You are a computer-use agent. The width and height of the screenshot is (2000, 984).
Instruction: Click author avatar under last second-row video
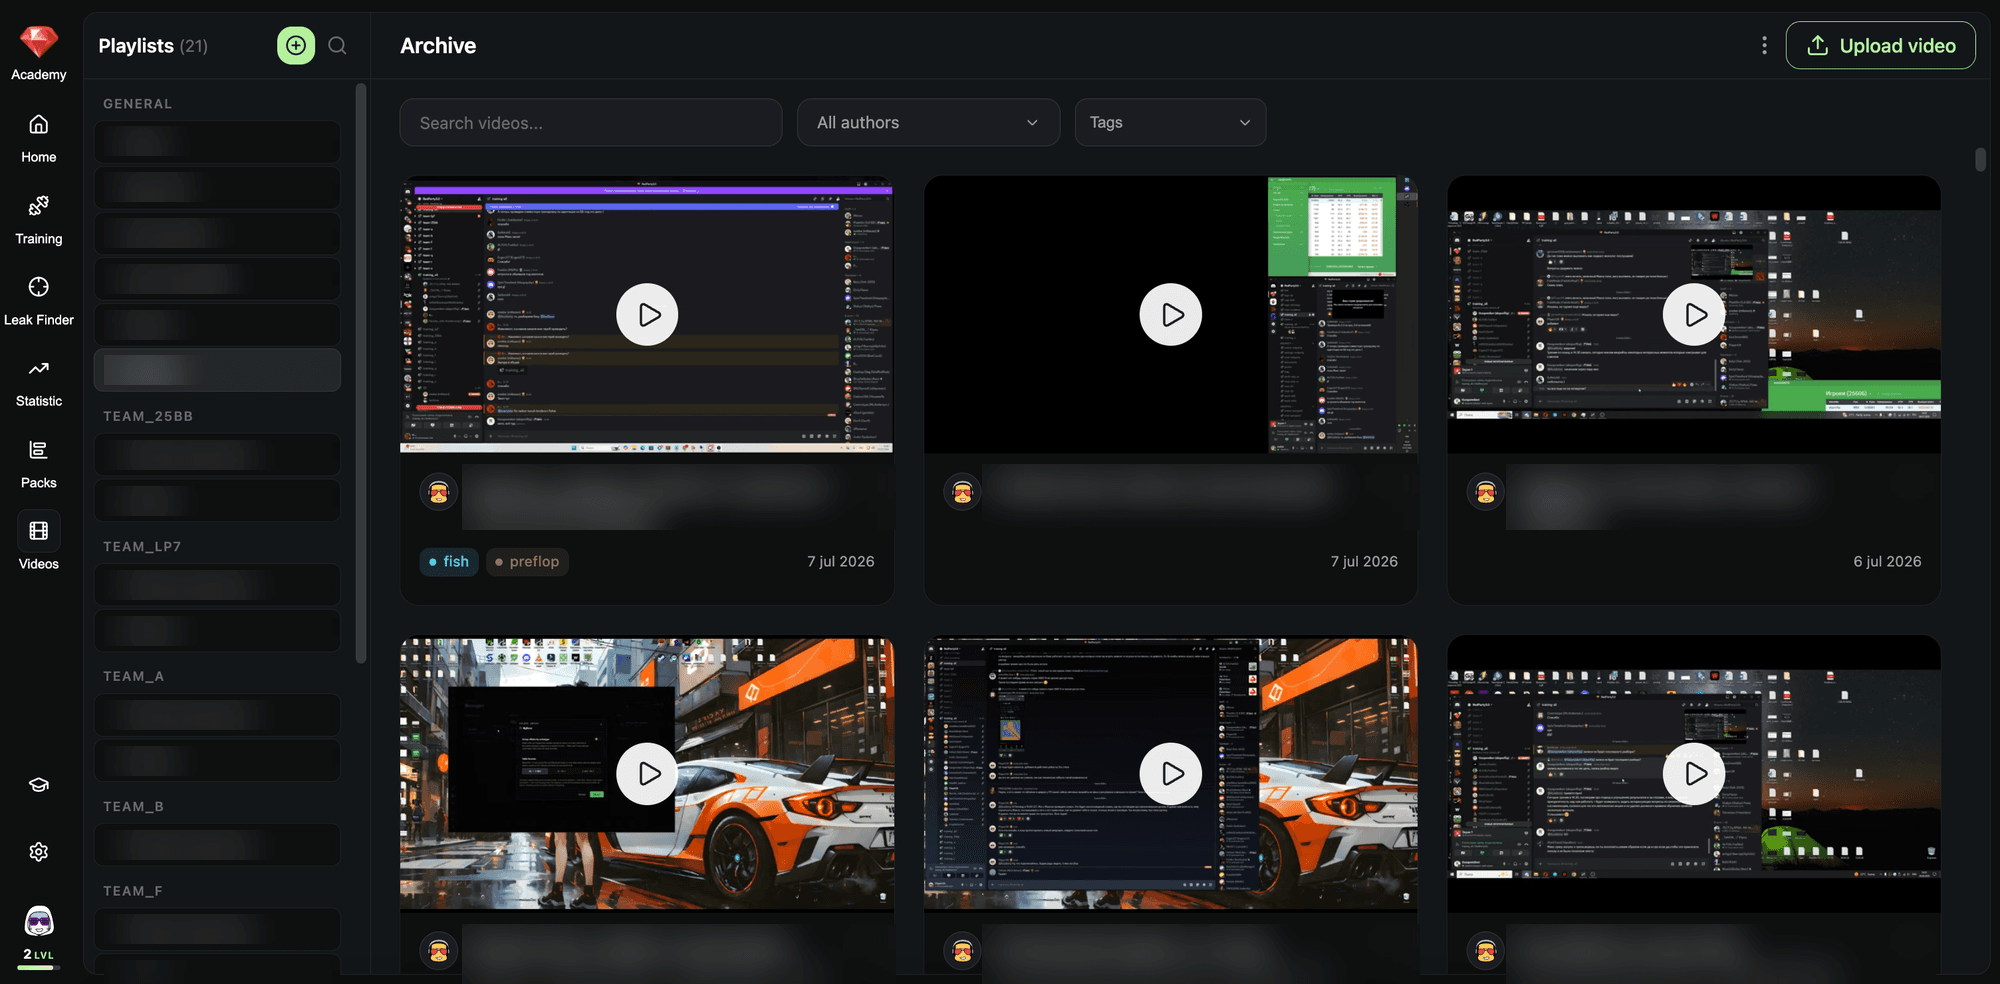(1486, 951)
